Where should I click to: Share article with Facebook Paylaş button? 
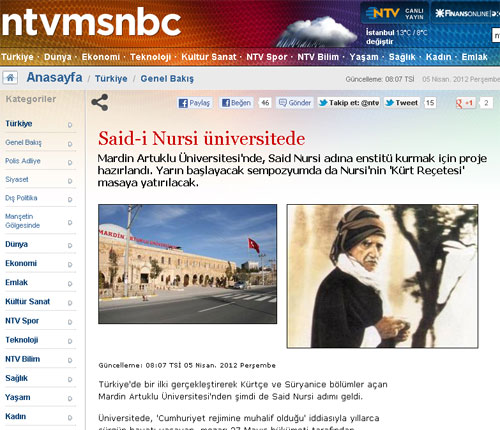(x=194, y=103)
